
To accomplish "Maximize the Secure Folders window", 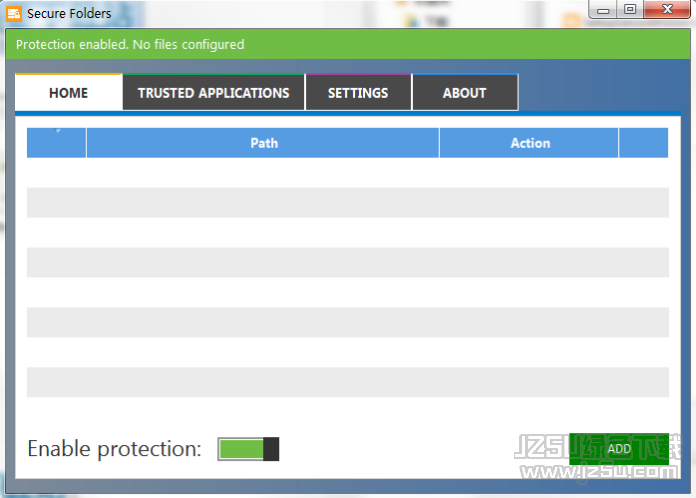I will [630, 10].
